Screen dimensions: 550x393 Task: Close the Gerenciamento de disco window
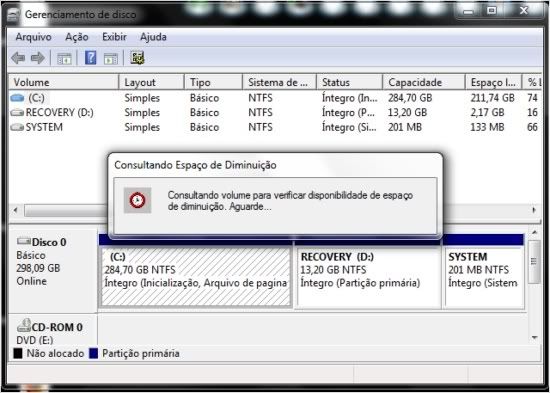[523, 11]
